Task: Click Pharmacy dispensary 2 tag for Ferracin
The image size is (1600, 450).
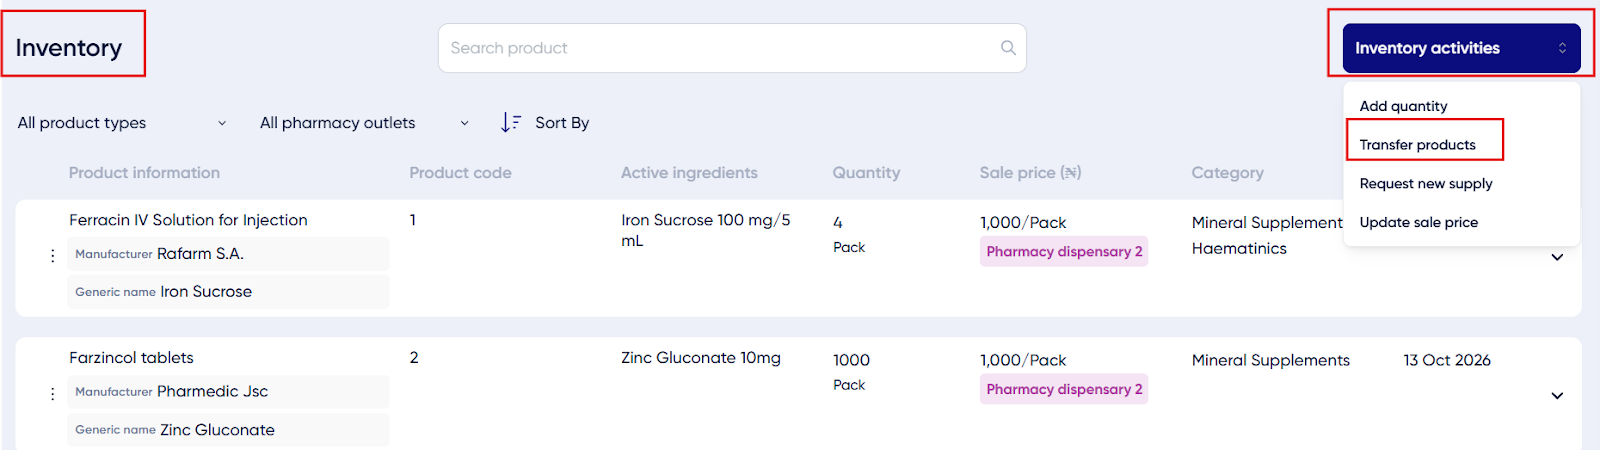Action: pos(1064,251)
